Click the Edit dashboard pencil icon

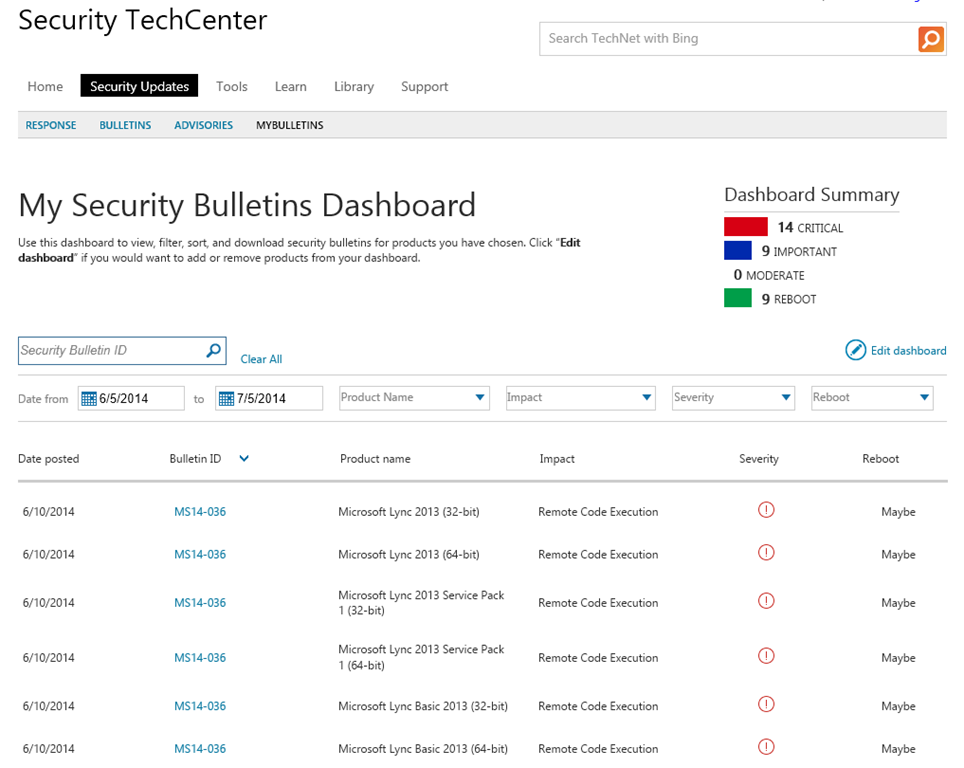pyautogui.click(x=855, y=350)
